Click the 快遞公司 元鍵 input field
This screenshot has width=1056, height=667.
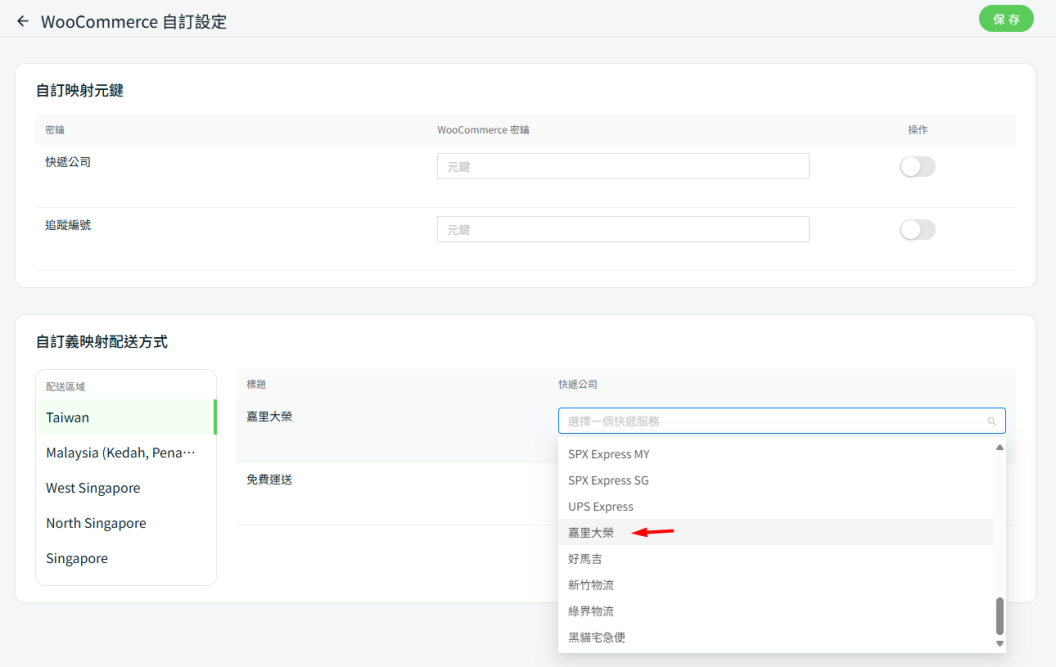point(622,167)
